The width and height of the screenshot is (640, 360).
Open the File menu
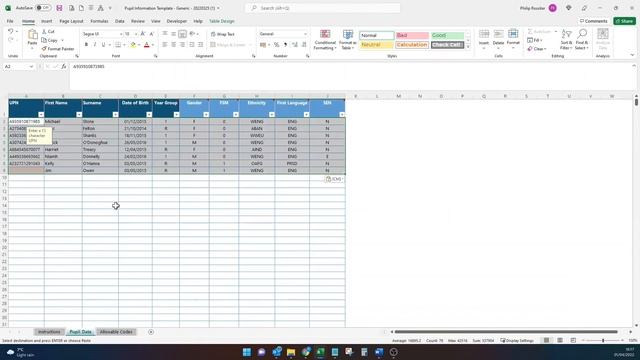[x=10, y=21]
